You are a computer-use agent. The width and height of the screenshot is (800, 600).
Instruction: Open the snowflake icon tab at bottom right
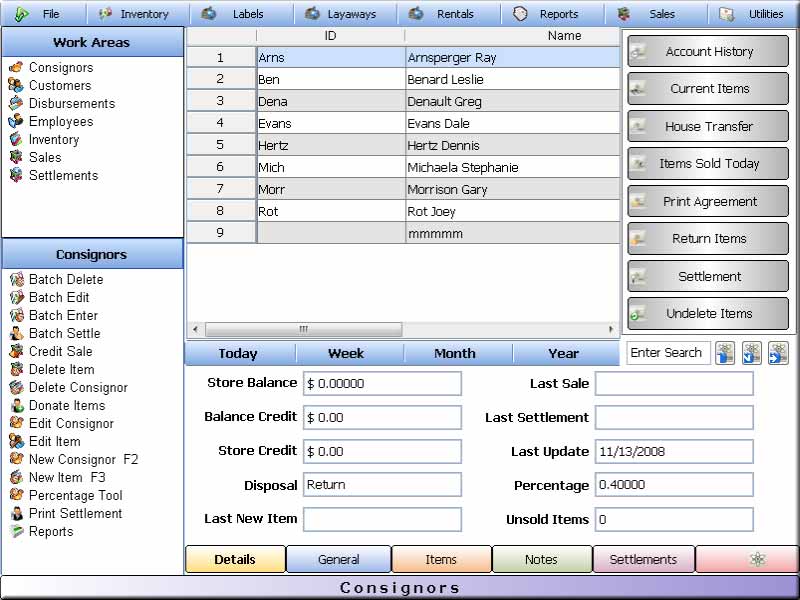coord(747,559)
